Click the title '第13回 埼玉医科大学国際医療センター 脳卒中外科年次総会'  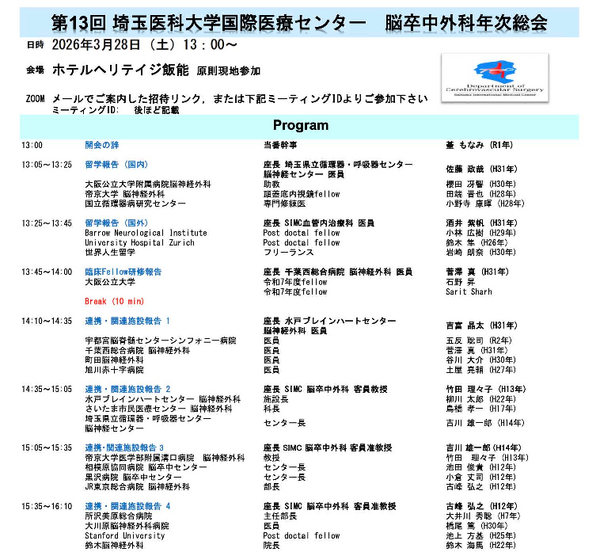pos(299,23)
